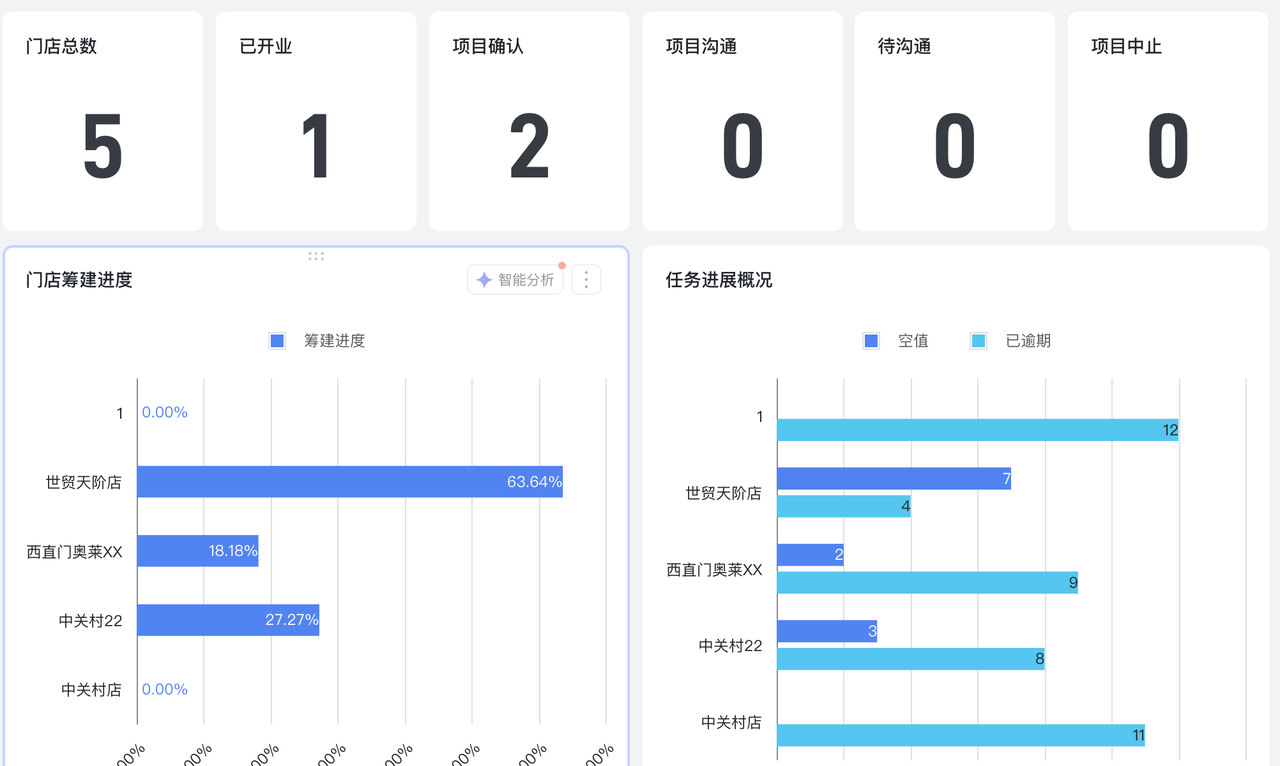
Task: Click the 筹建进度 blue legend swatch
Action: click(278, 341)
